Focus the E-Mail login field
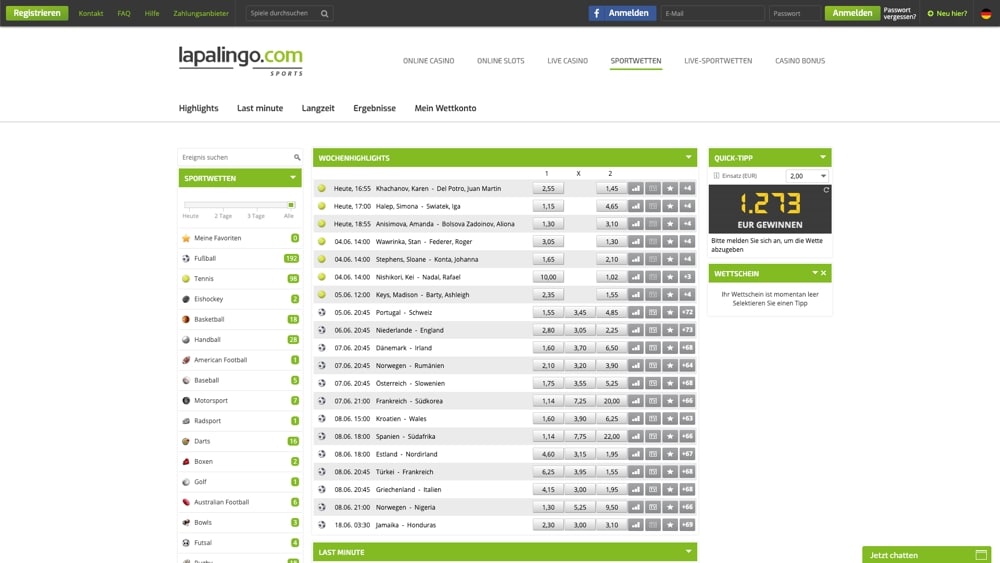This screenshot has width=1000, height=563. pos(712,13)
